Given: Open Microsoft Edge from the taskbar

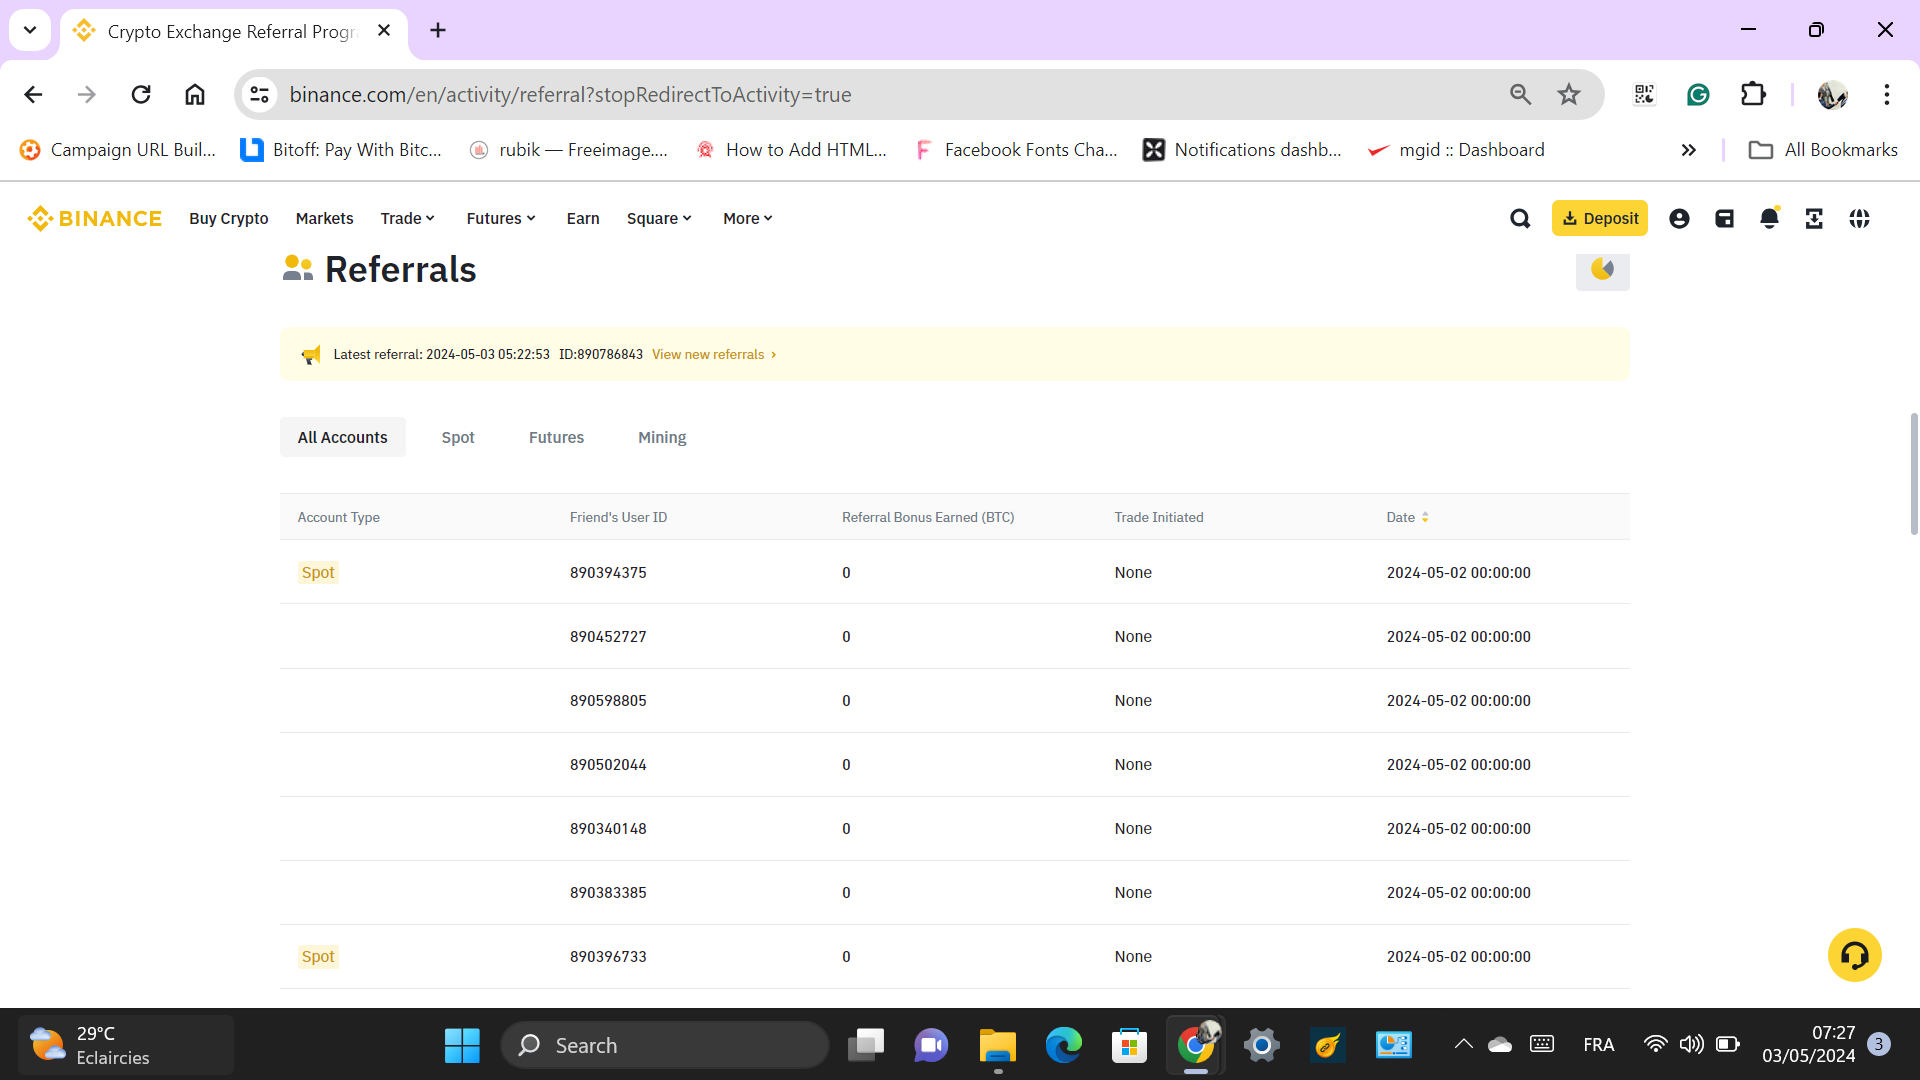Looking at the screenshot, I should 1063,1045.
